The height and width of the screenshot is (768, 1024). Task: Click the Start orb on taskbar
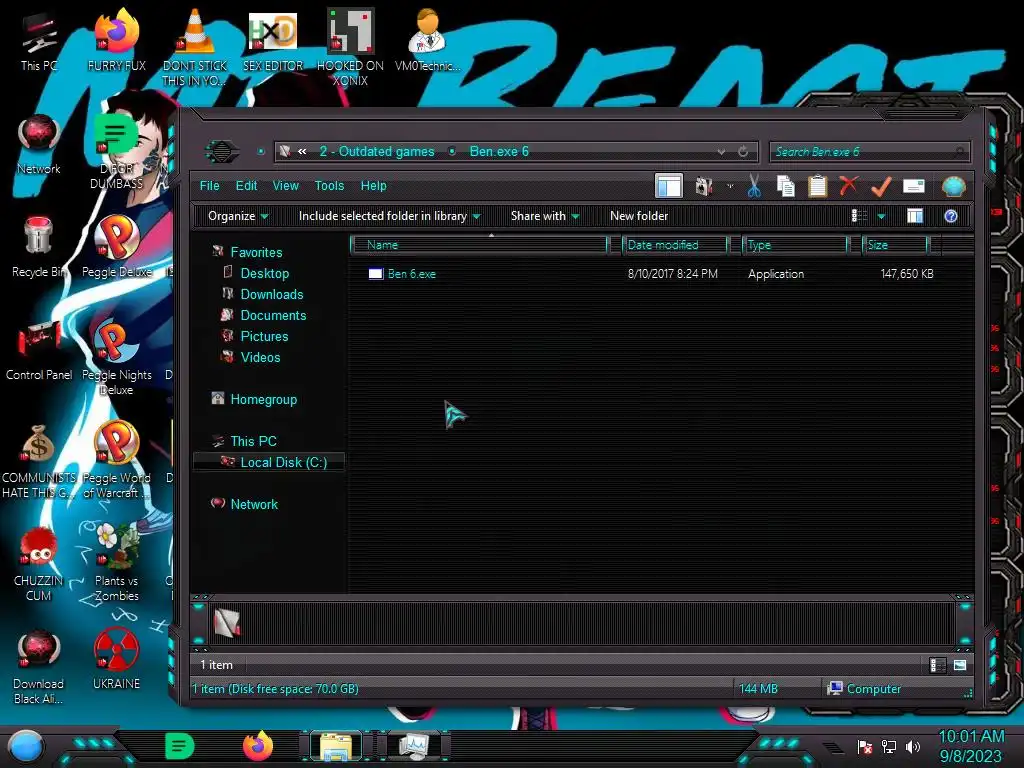[x=26, y=746]
